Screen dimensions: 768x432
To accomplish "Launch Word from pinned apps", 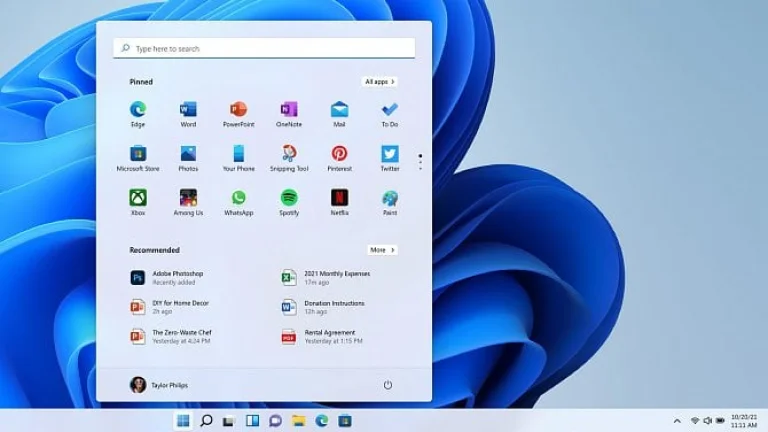I will click(x=188, y=114).
